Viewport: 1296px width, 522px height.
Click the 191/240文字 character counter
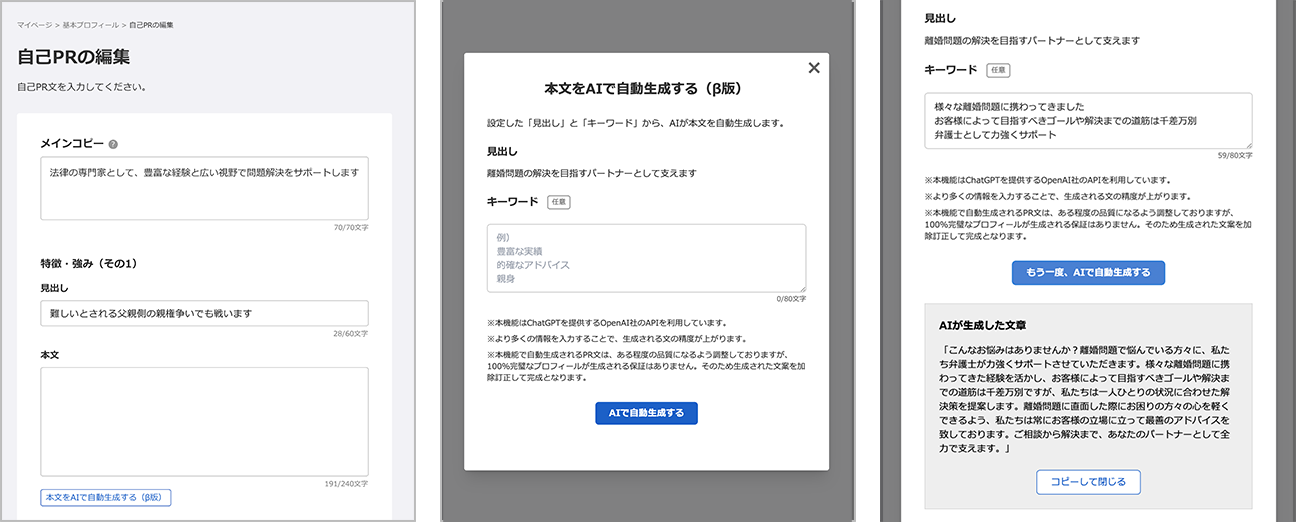pyautogui.click(x=346, y=484)
